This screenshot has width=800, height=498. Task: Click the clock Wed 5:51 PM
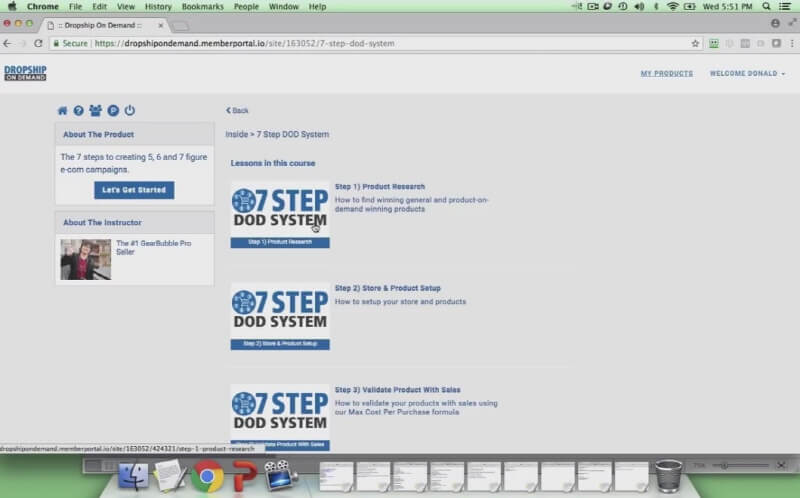pyautogui.click(x=728, y=7)
